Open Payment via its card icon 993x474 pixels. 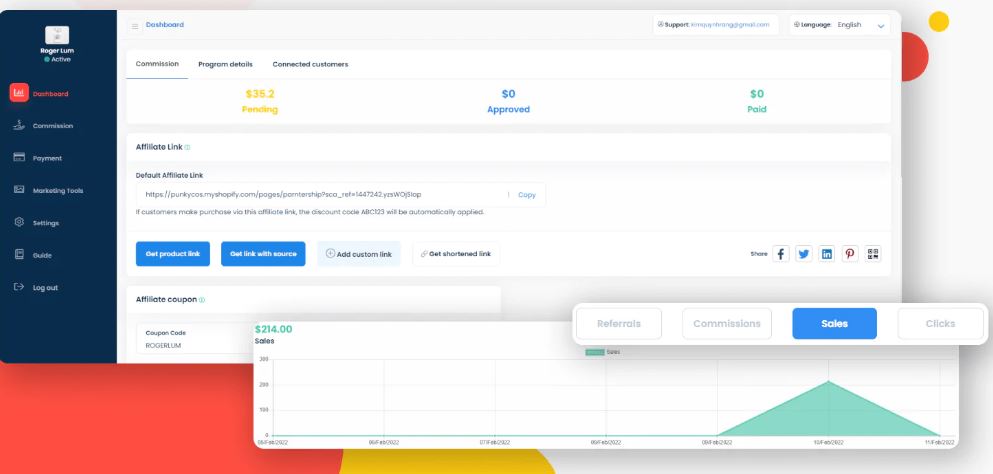coord(19,157)
